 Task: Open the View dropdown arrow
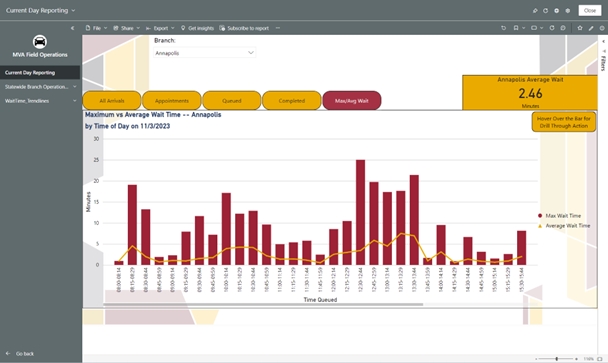pos(542,28)
